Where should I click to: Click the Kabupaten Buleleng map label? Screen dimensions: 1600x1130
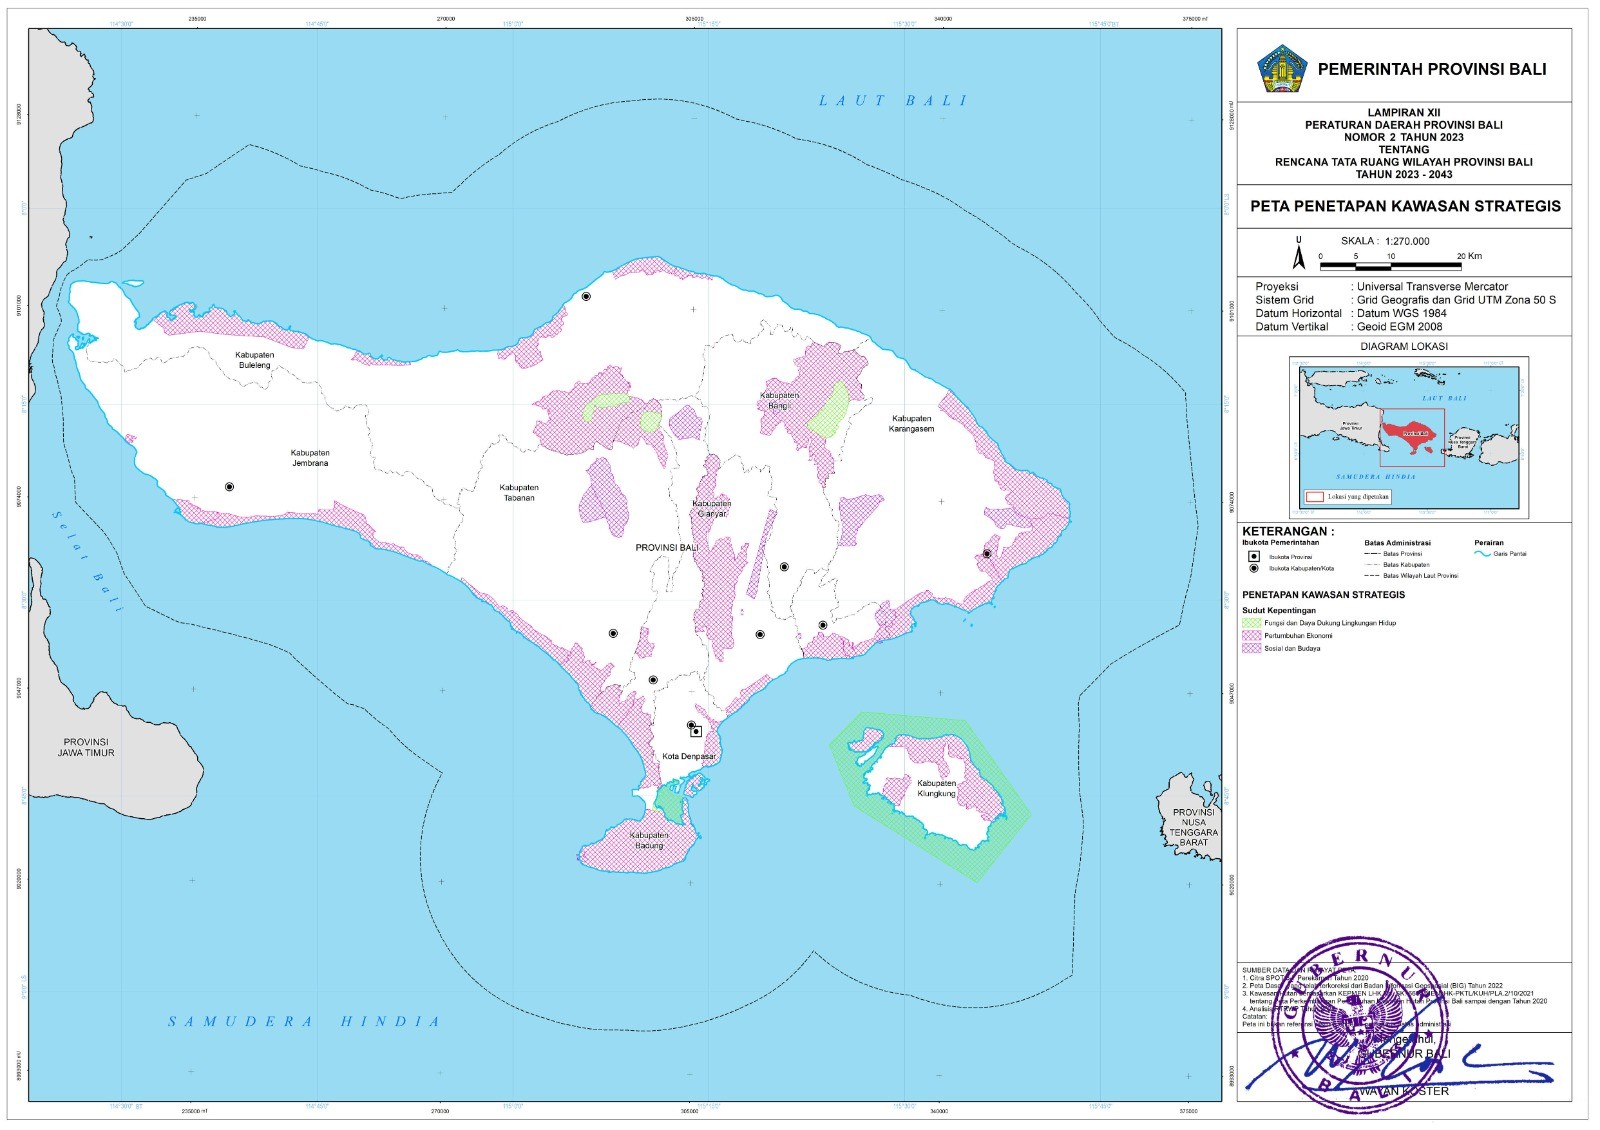[254, 360]
